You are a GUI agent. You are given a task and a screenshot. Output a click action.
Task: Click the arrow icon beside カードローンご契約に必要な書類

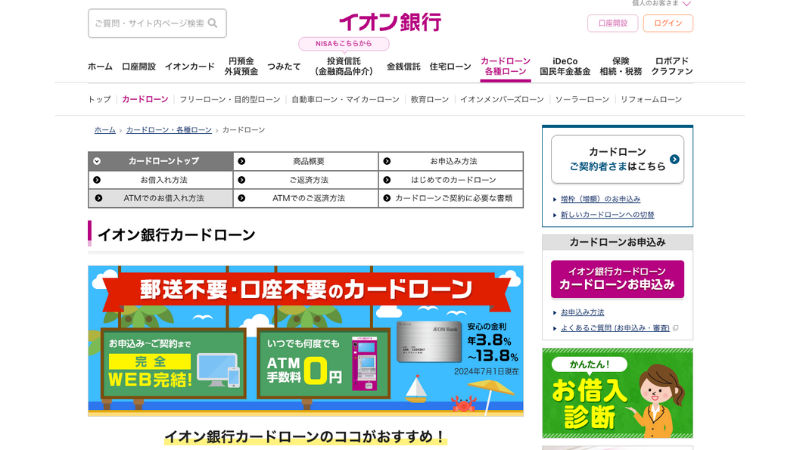coord(387,198)
